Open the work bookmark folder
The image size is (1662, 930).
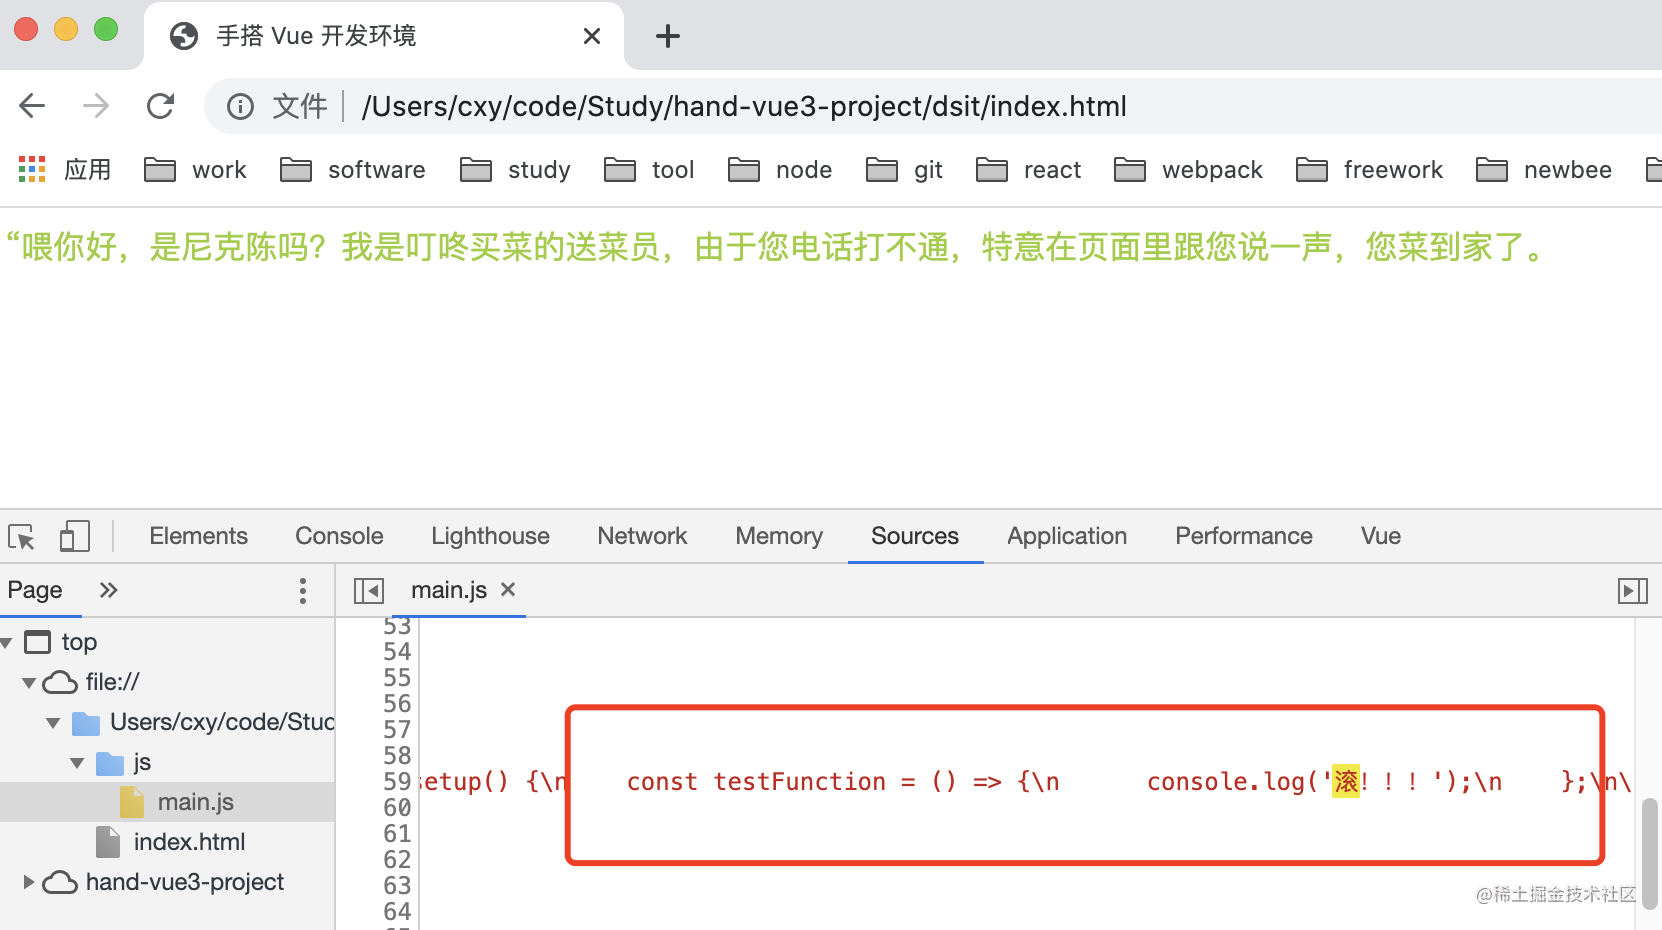(x=195, y=170)
